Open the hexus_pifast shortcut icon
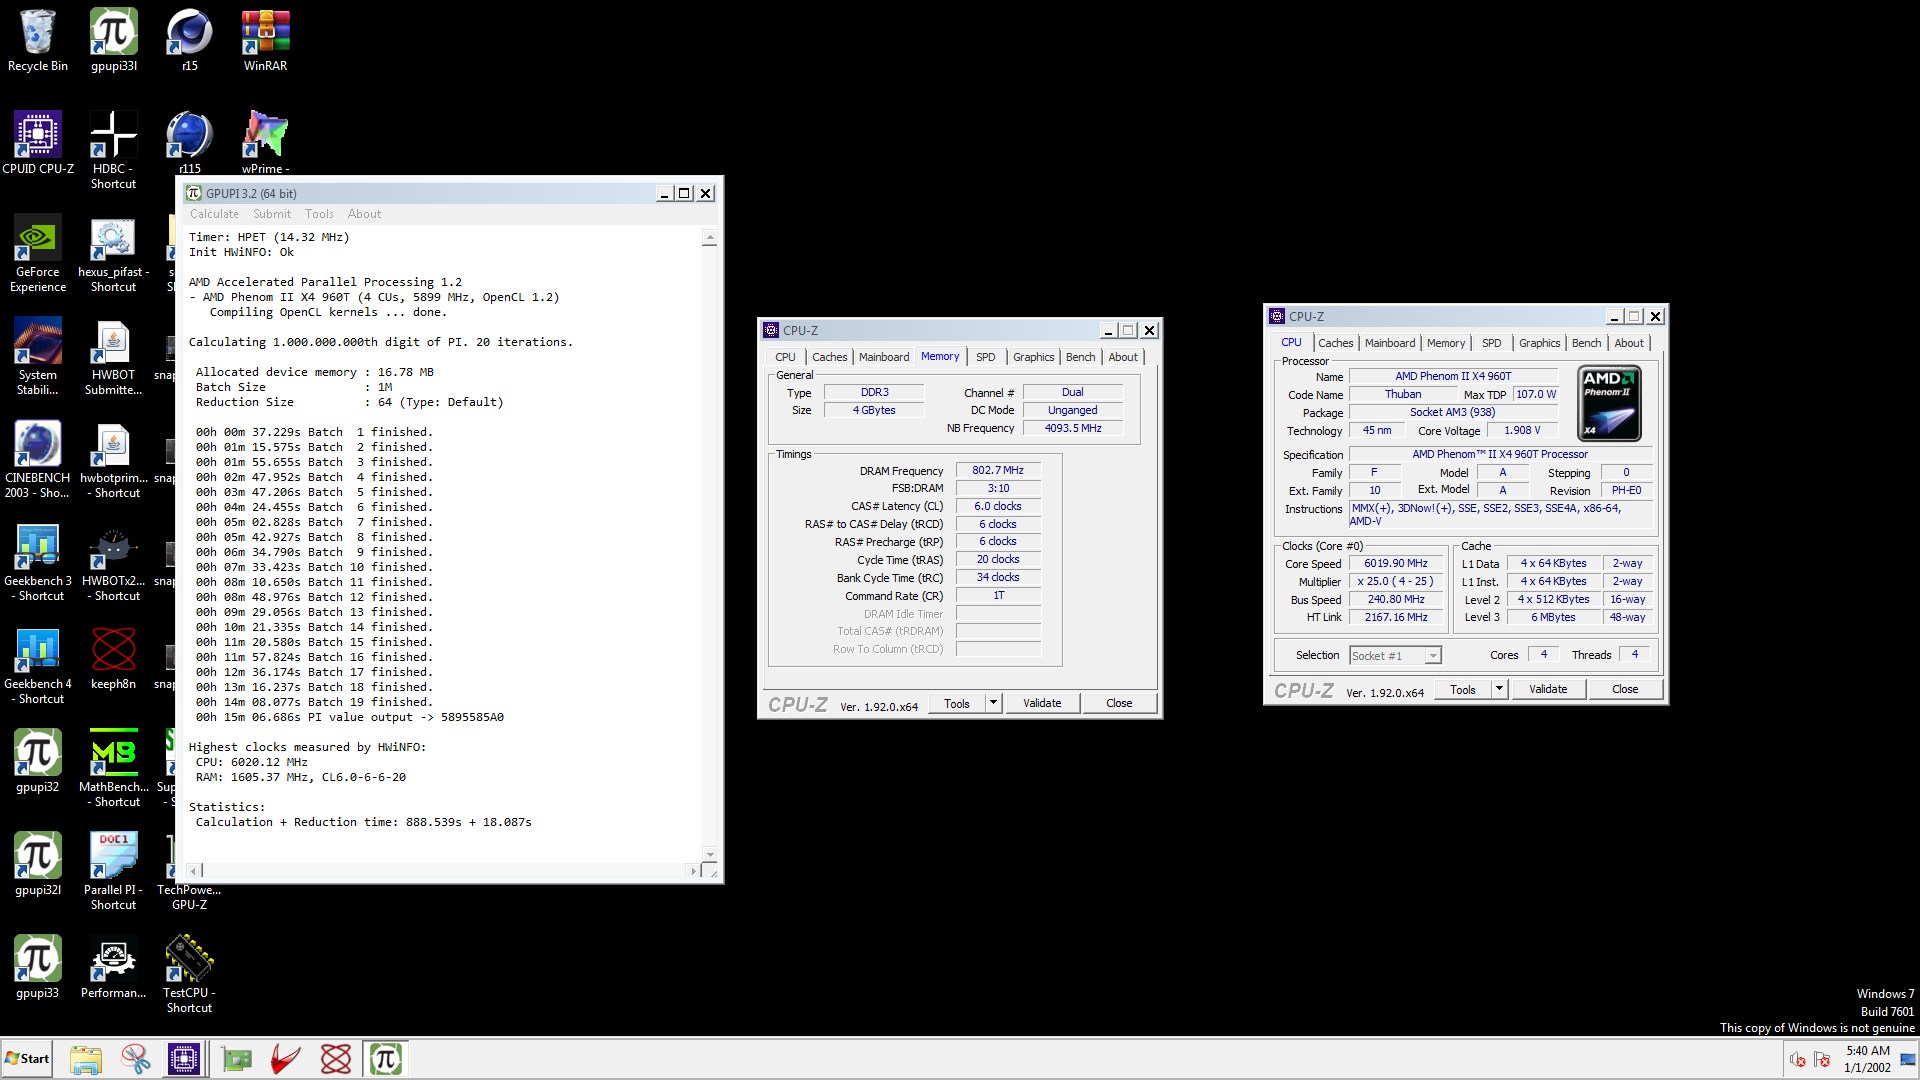The image size is (1920, 1080). [x=113, y=254]
